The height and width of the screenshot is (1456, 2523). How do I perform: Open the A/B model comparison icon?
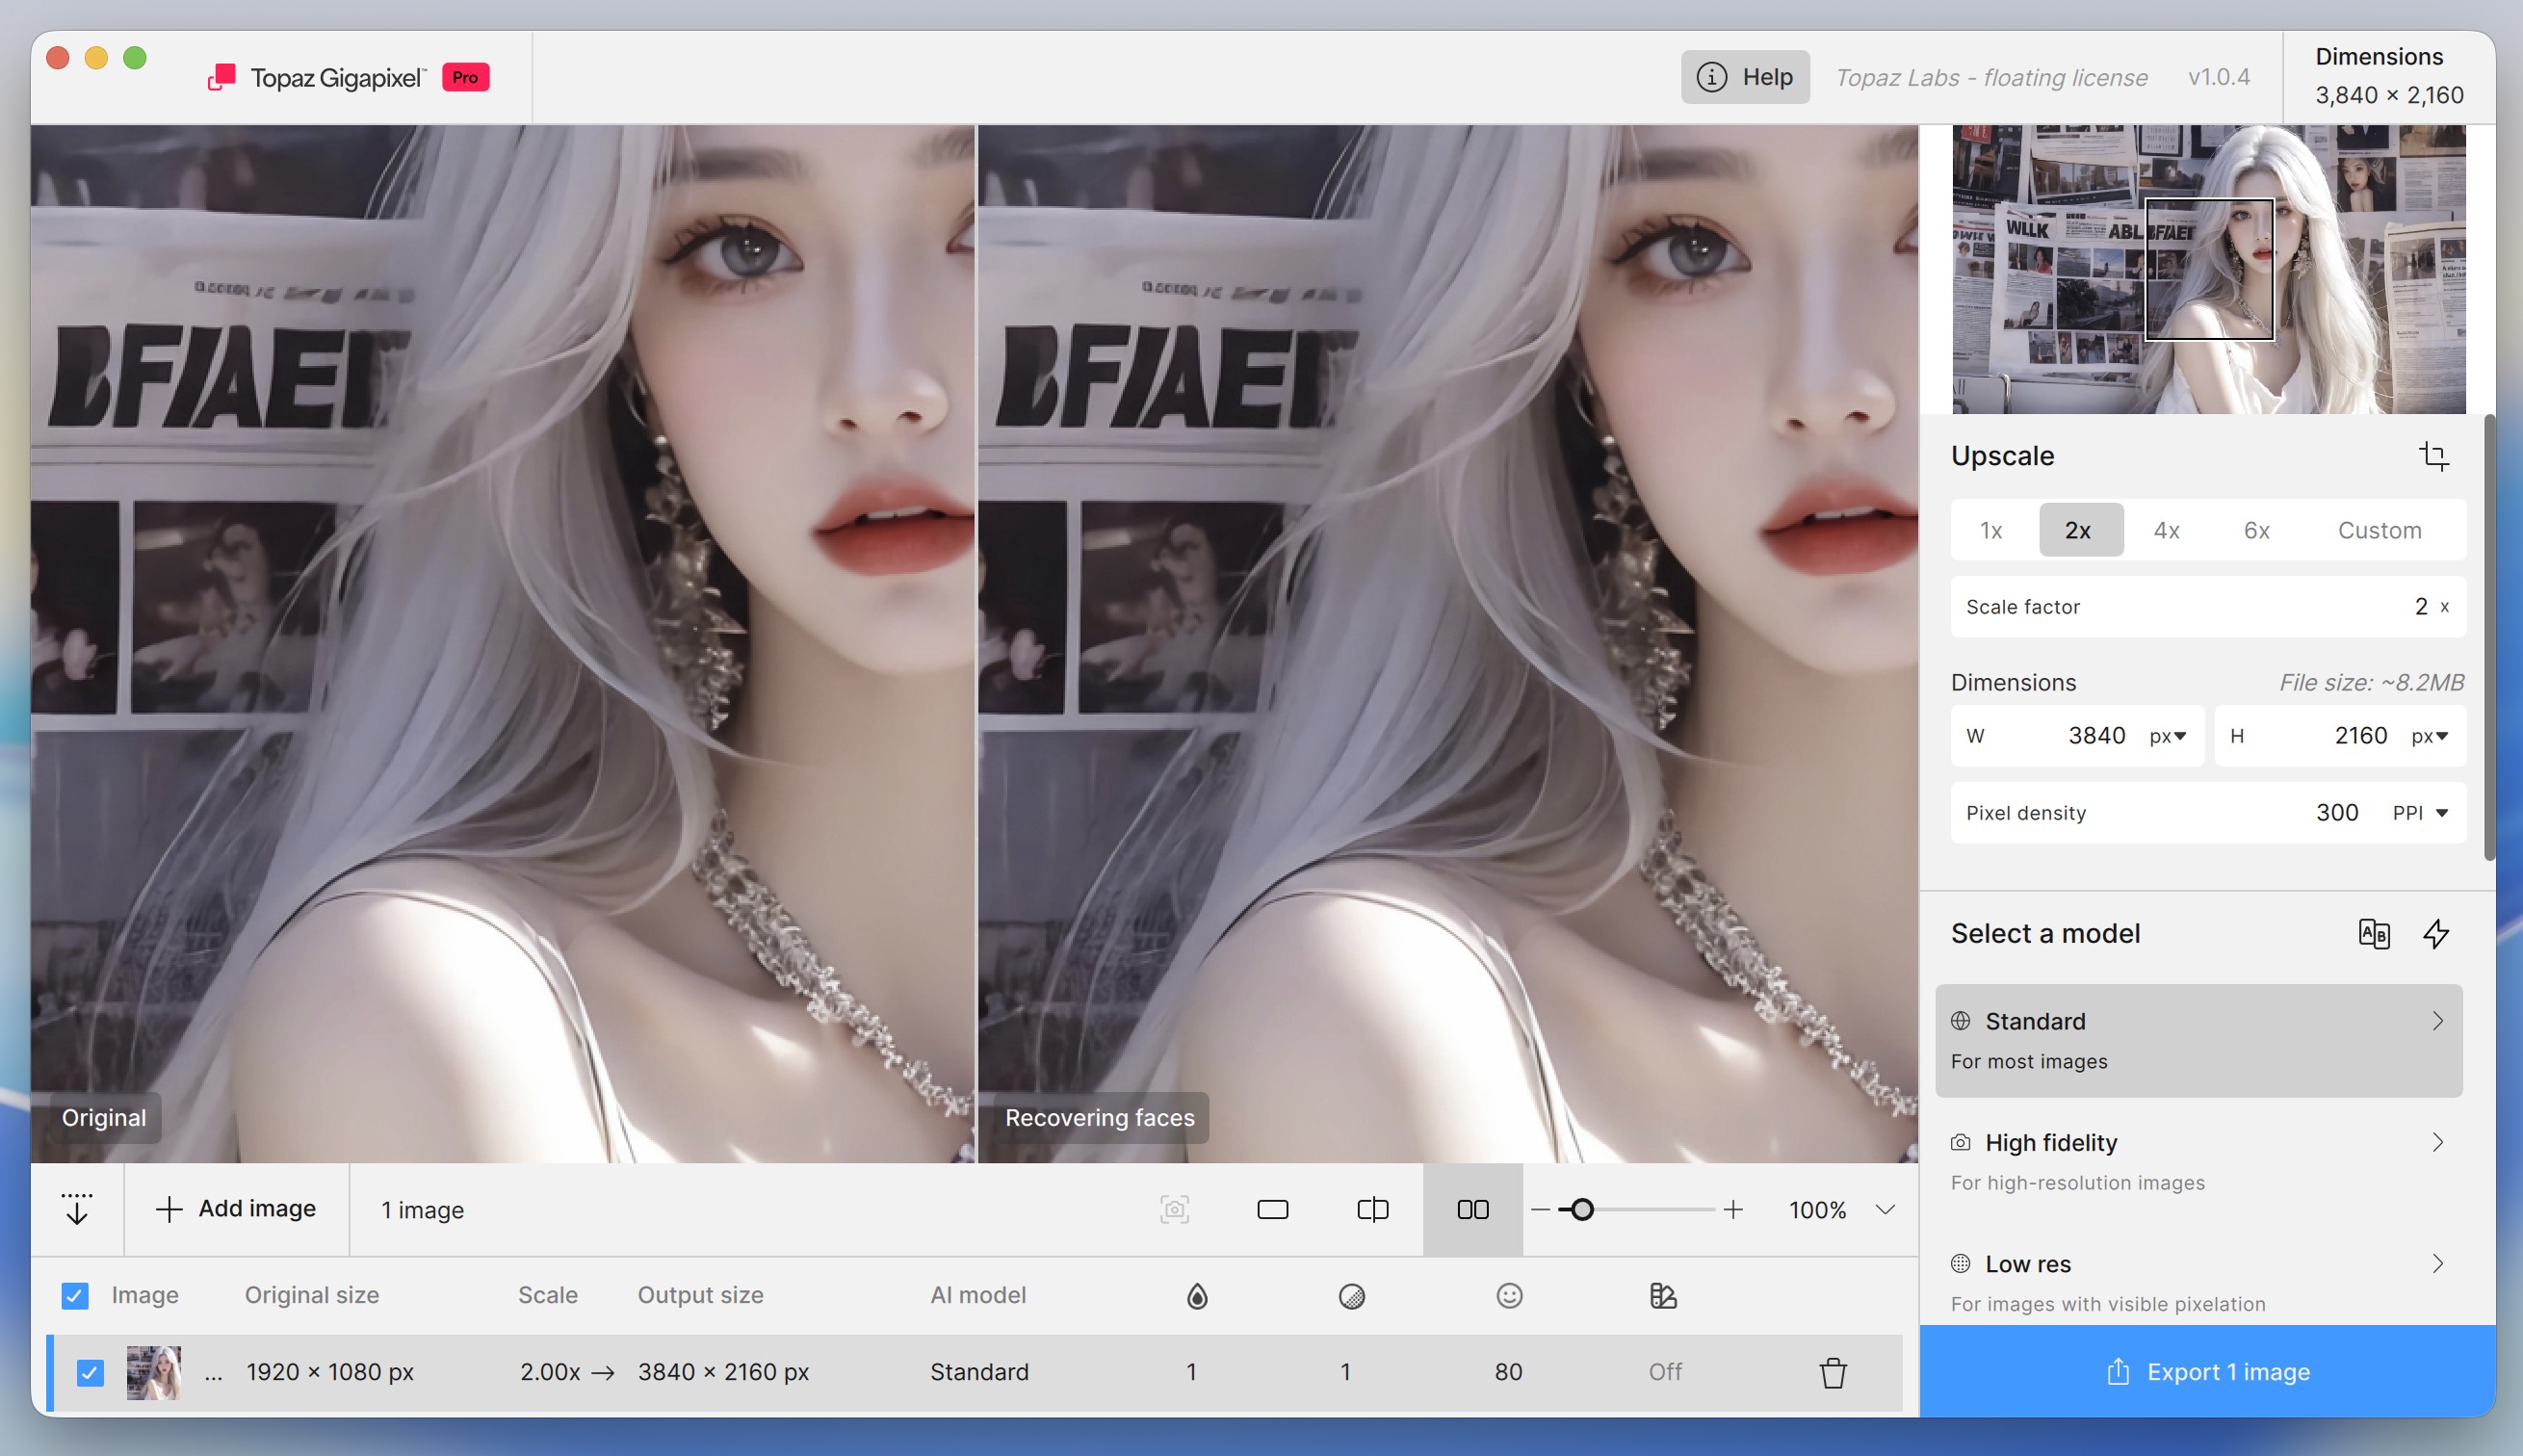(x=2373, y=933)
